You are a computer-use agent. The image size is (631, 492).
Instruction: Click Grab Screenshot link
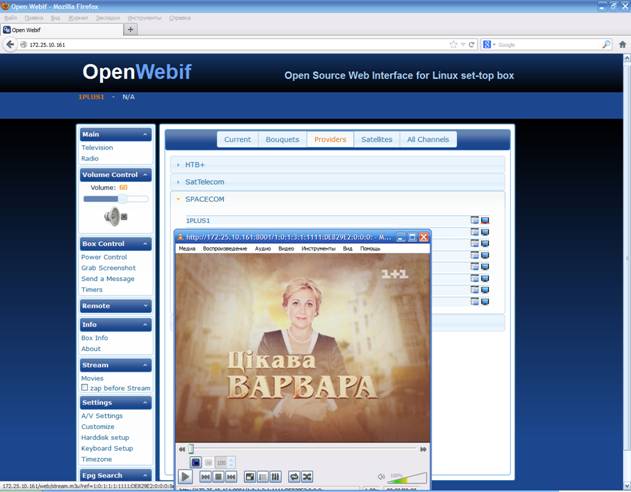tap(108, 268)
